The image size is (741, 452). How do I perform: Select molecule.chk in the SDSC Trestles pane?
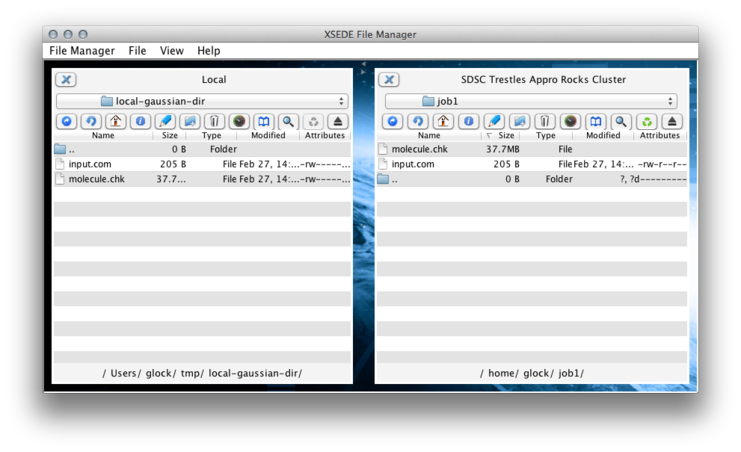click(532, 149)
